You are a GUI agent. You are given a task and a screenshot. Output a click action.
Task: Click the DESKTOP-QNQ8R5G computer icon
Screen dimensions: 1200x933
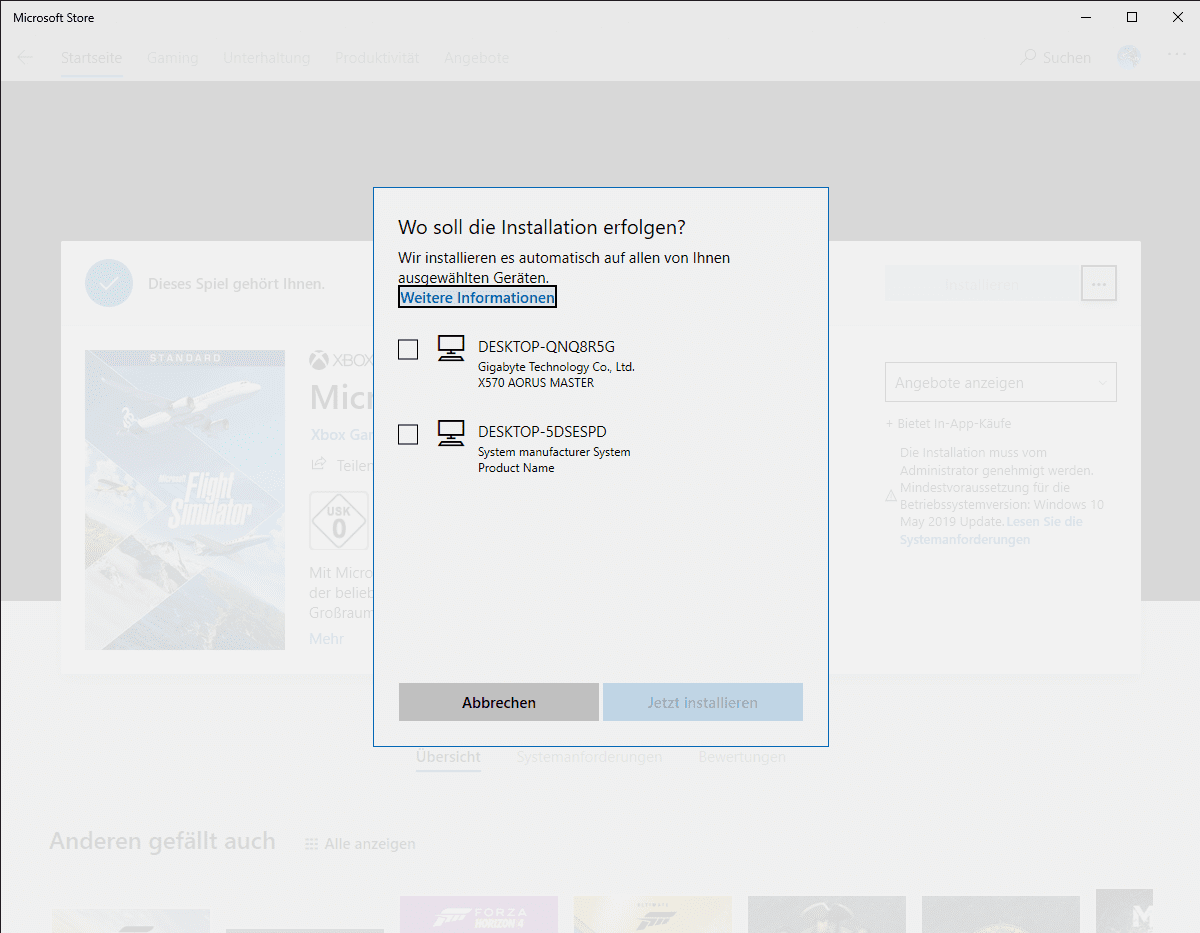(451, 348)
